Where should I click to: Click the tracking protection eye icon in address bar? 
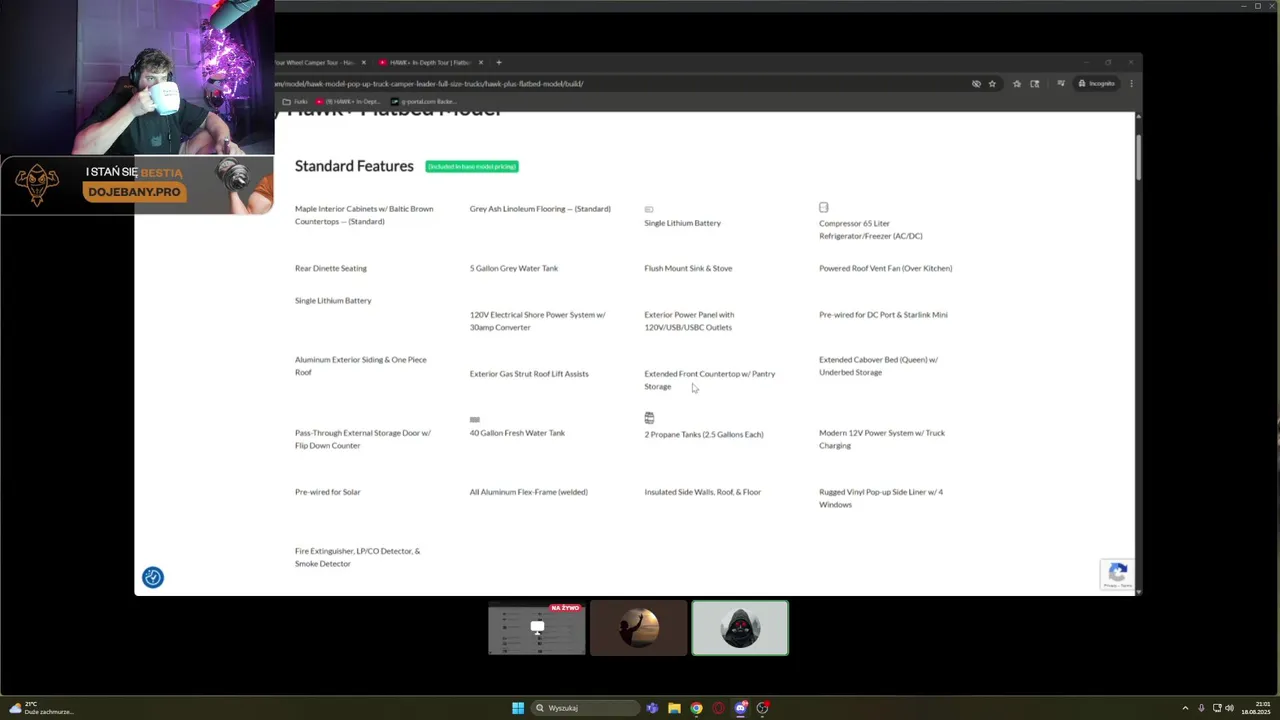[976, 84]
